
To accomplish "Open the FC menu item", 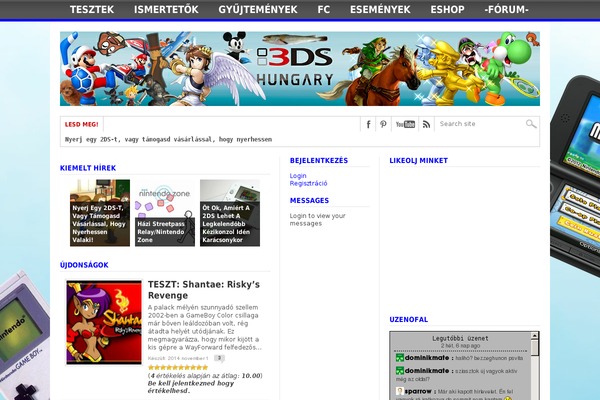I will click(324, 10).
